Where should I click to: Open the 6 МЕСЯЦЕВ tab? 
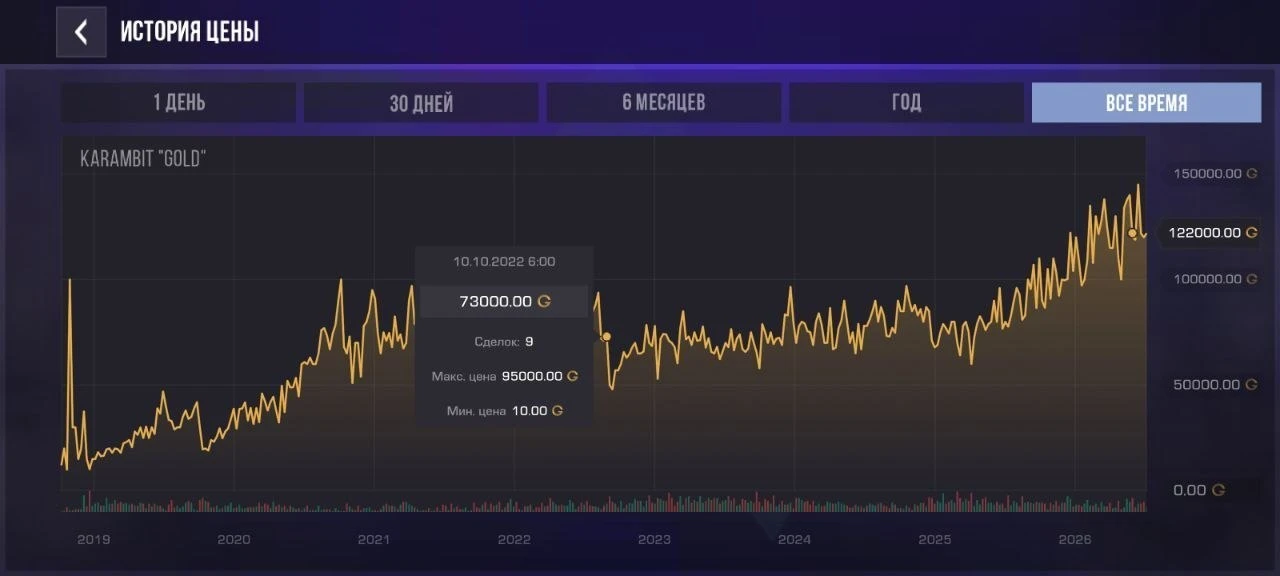(664, 102)
